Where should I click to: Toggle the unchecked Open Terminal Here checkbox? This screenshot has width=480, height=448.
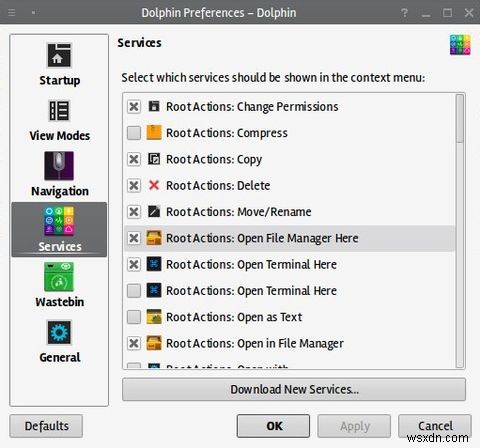[134, 291]
